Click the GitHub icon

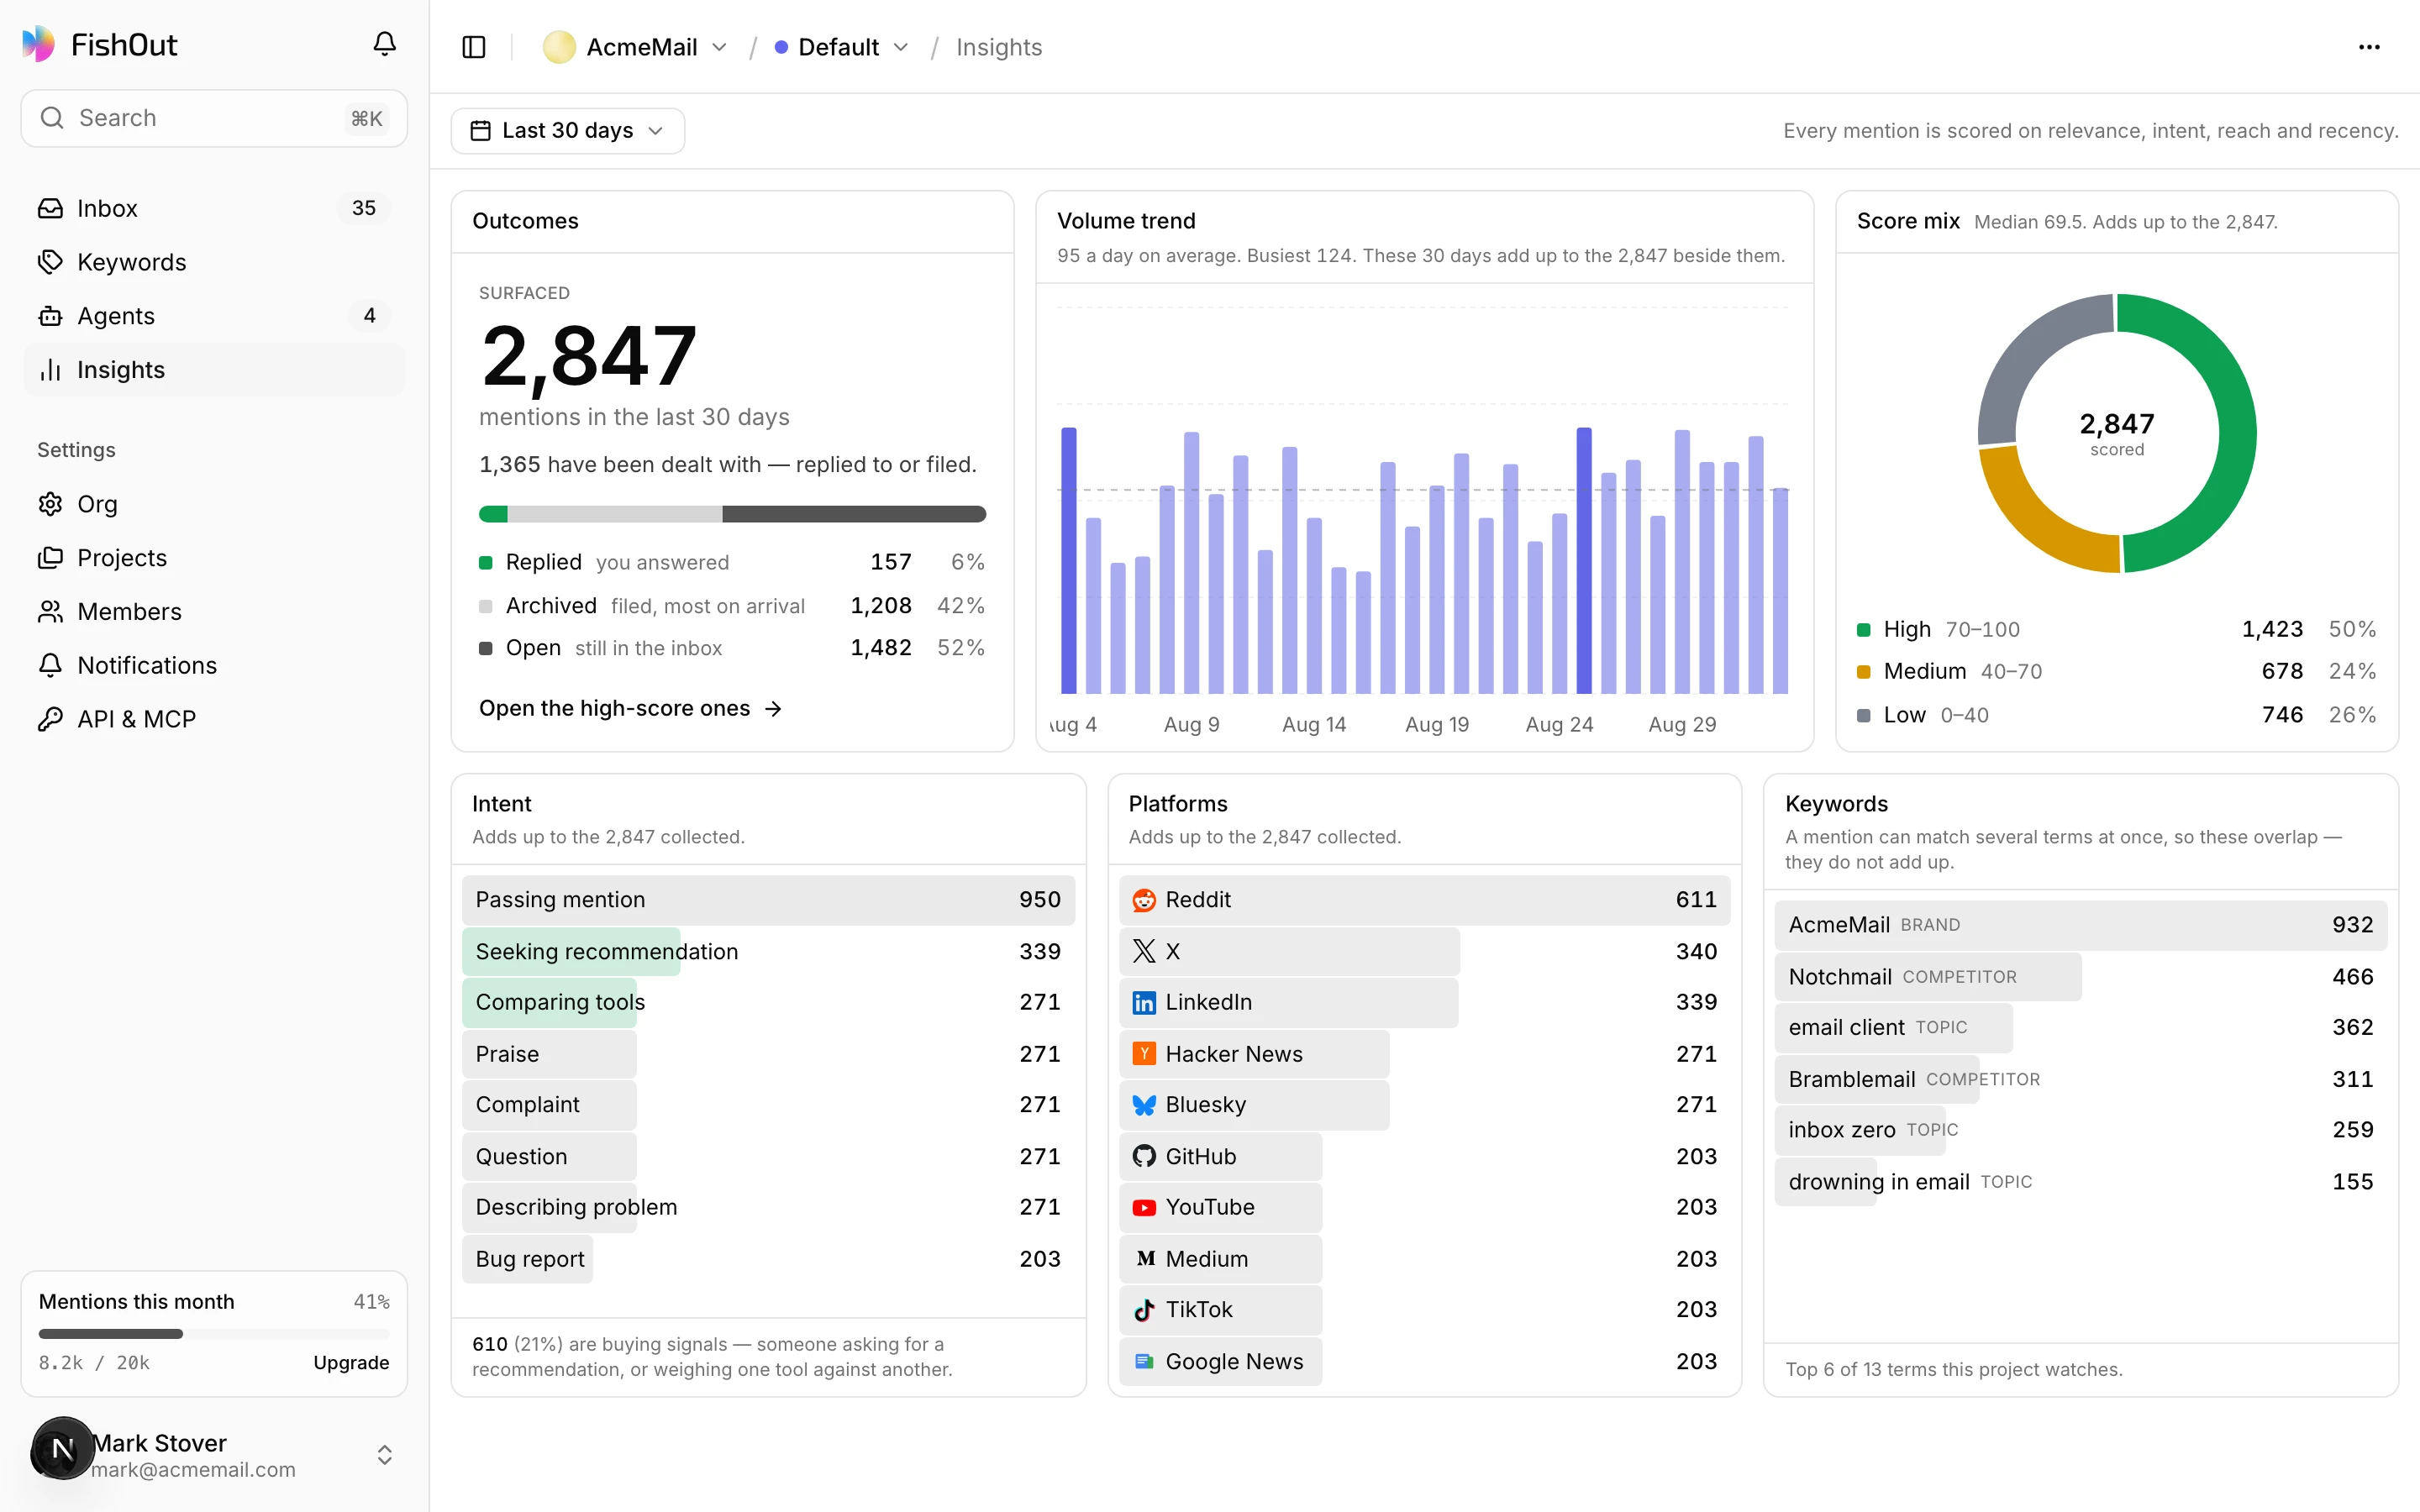click(1144, 1156)
